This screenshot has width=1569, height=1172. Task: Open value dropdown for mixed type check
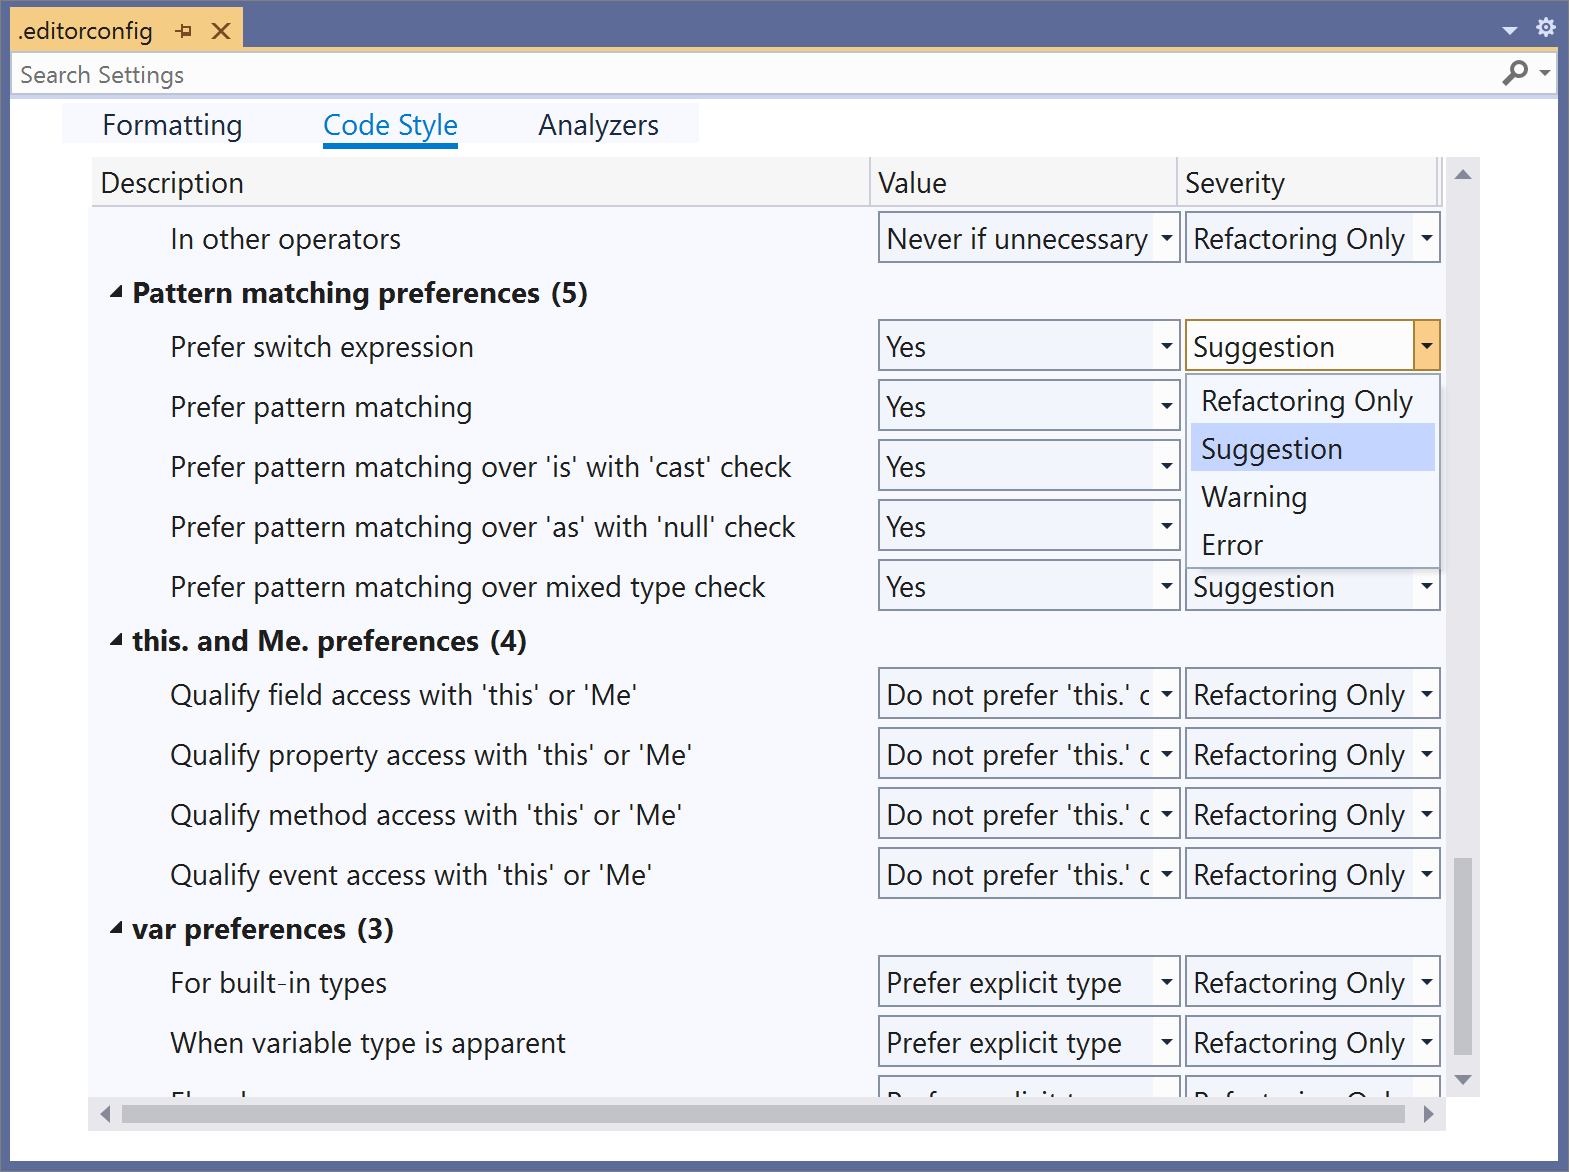pos(1166,586)
